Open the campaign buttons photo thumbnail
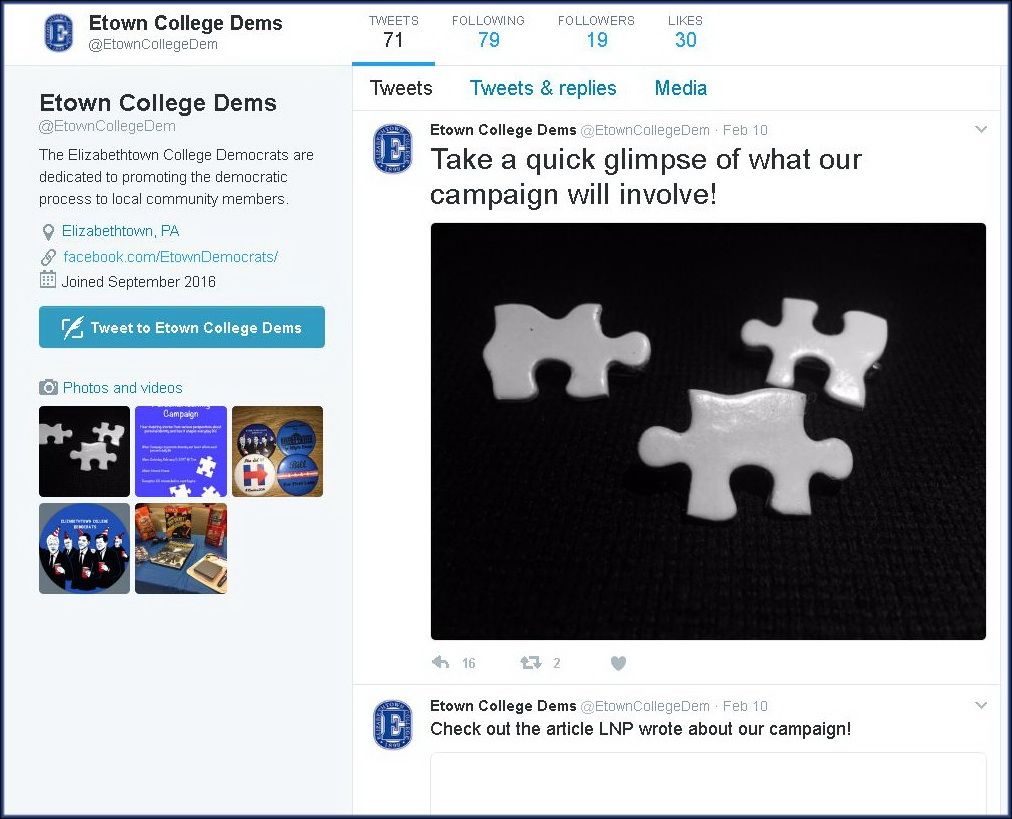This screenshot has height=819, width=1012. [278, 451]
